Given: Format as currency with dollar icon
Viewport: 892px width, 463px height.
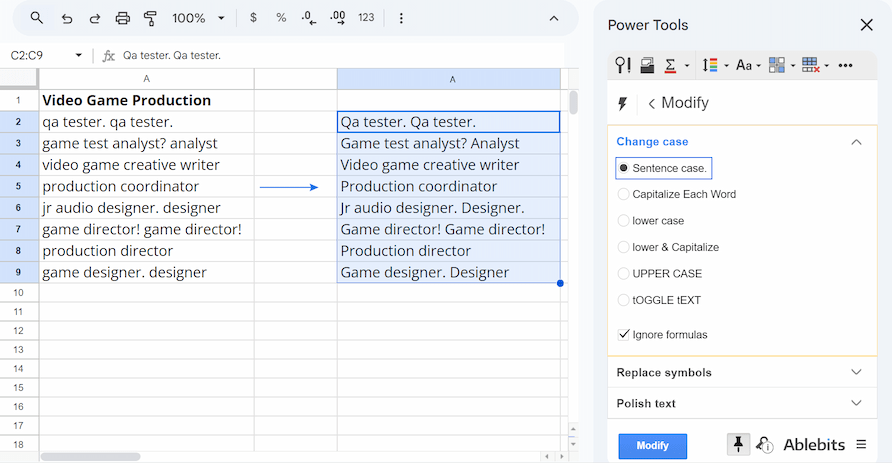Looking at the screenshot, I should (x=253, y=18).
